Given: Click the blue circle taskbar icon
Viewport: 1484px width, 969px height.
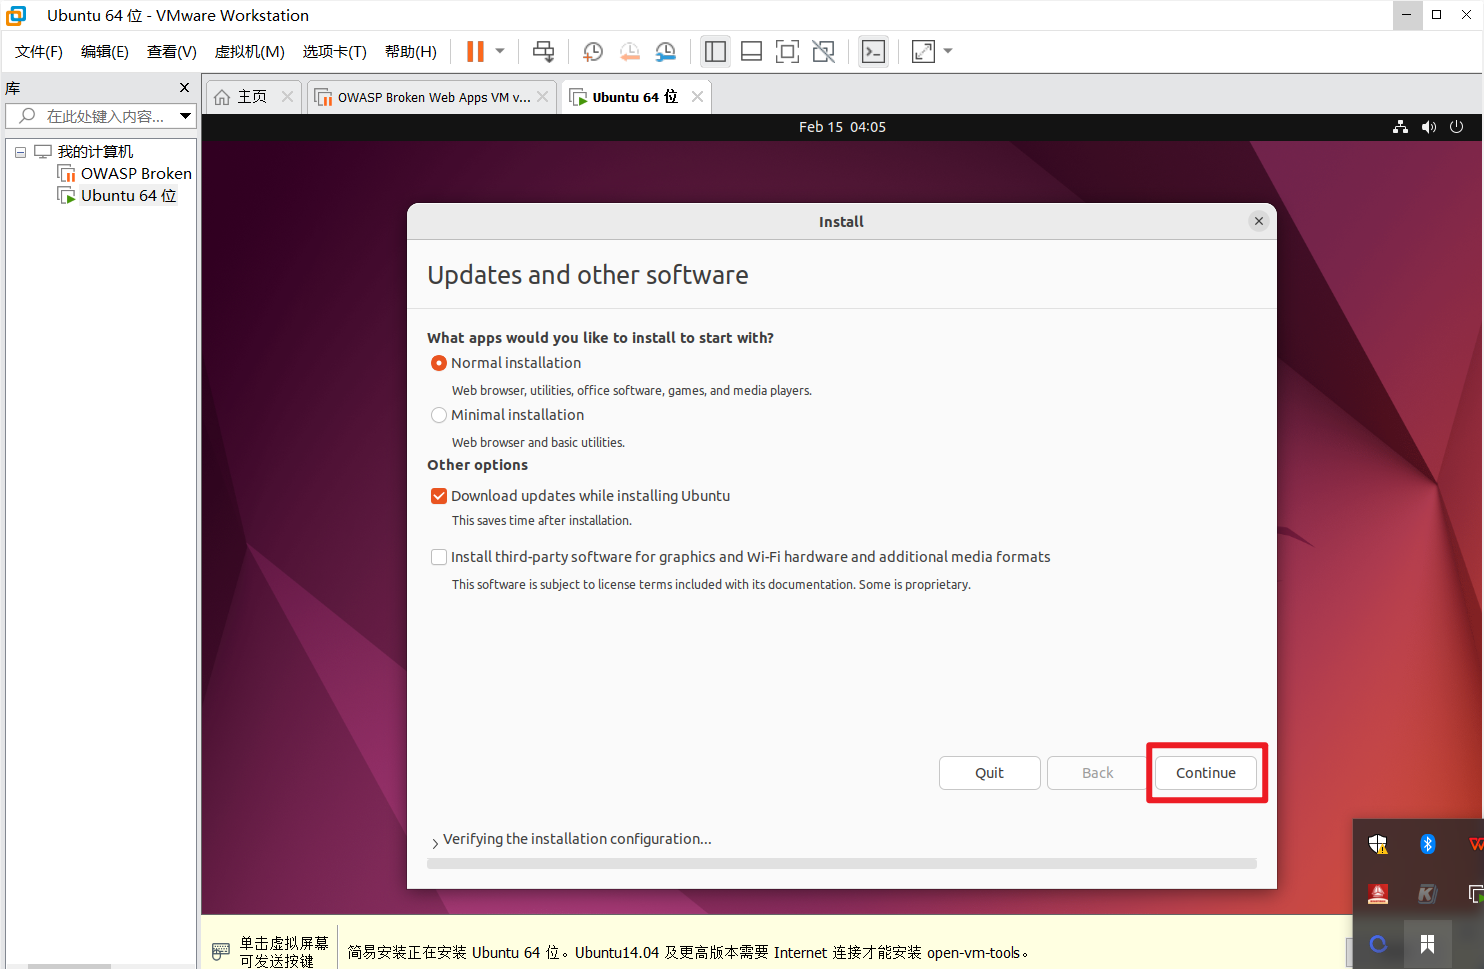Looking at the screenshot, I should pyautogui.click(x=1378, y=944).
